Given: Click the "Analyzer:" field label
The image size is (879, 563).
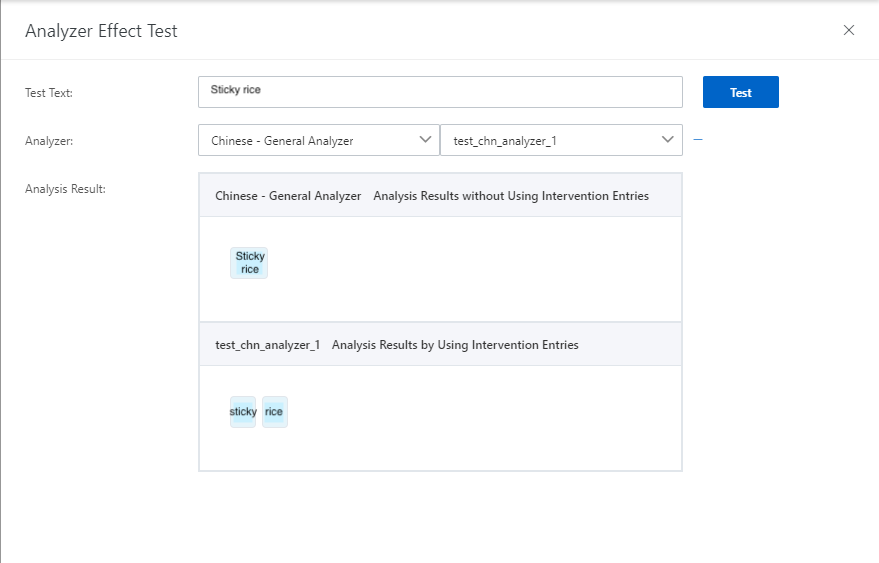Looking at the screenshot, I should [x=49, y=141].
